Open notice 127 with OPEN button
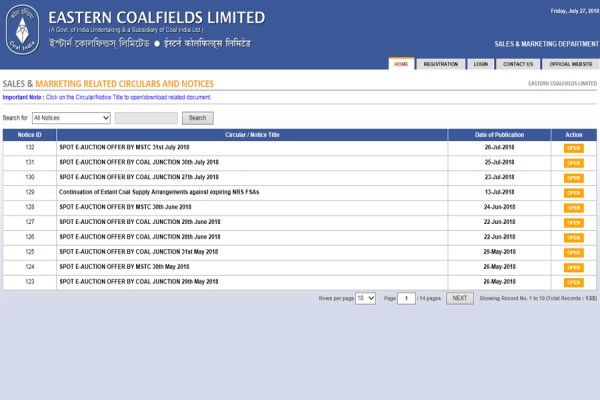This screenshot has height=400, width=600. [574, 223]
